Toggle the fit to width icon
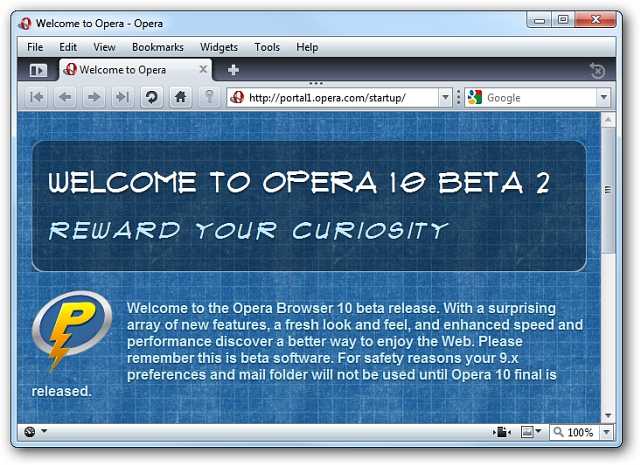The image size is (640, 465). coord(502,432)
